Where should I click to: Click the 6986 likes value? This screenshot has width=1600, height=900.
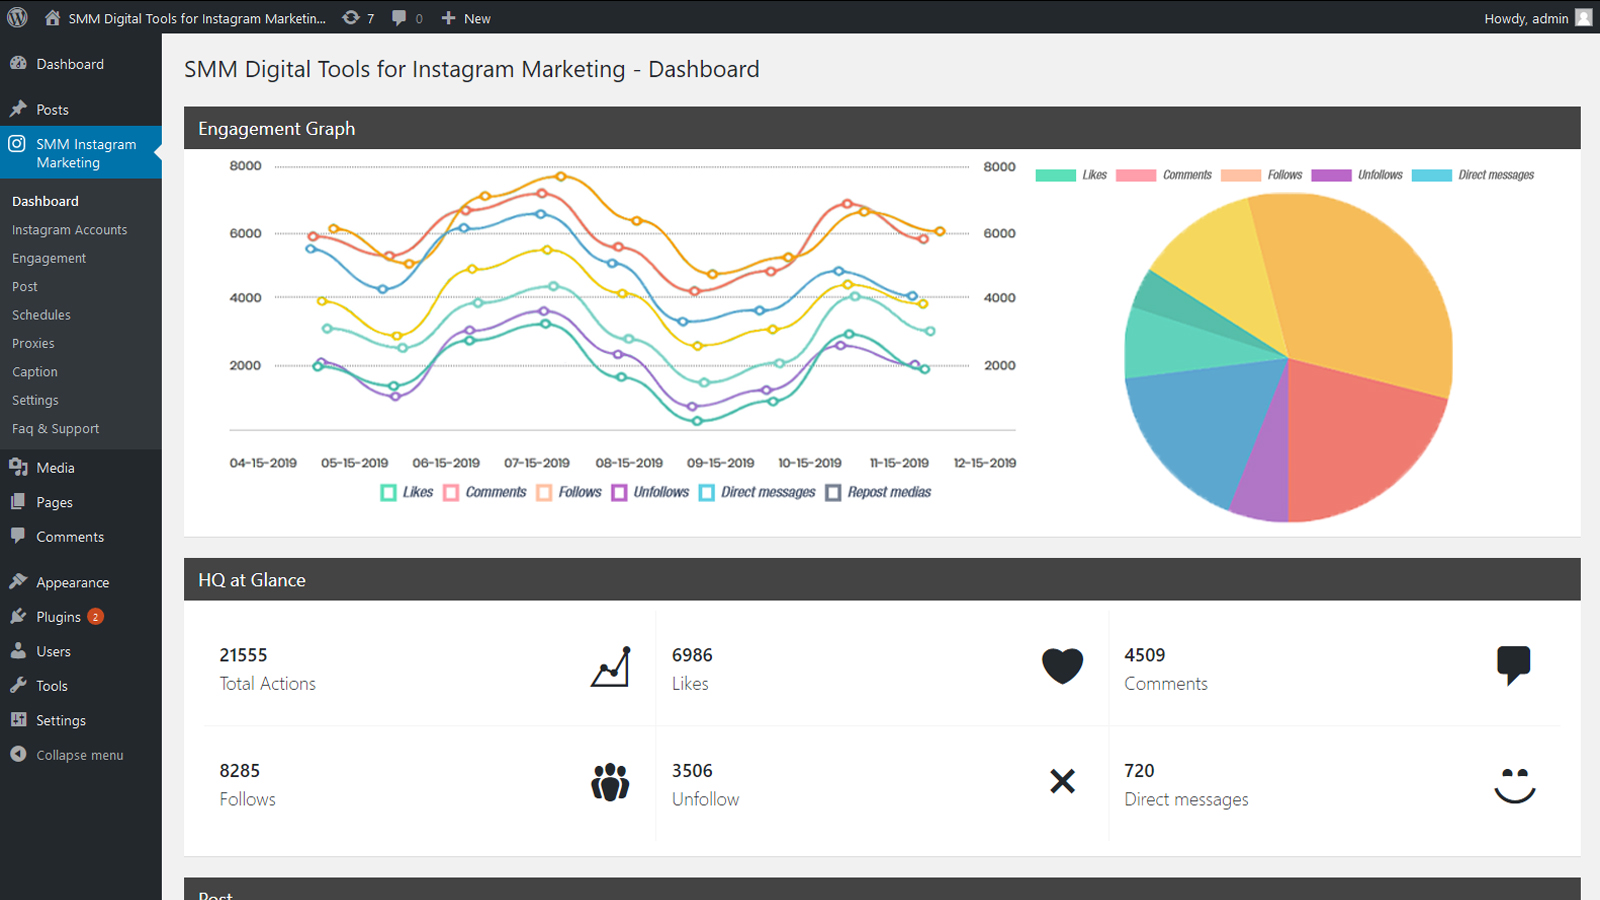692,655
